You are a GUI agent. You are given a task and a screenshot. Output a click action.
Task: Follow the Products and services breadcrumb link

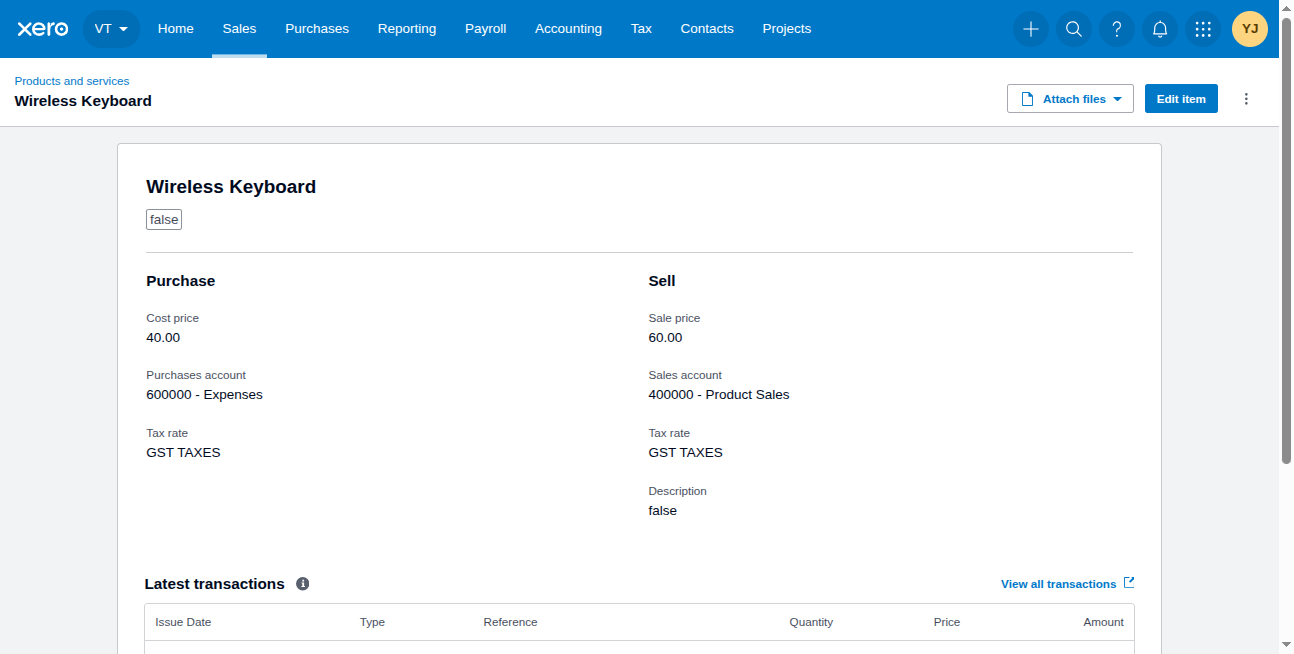pos(72,81)
